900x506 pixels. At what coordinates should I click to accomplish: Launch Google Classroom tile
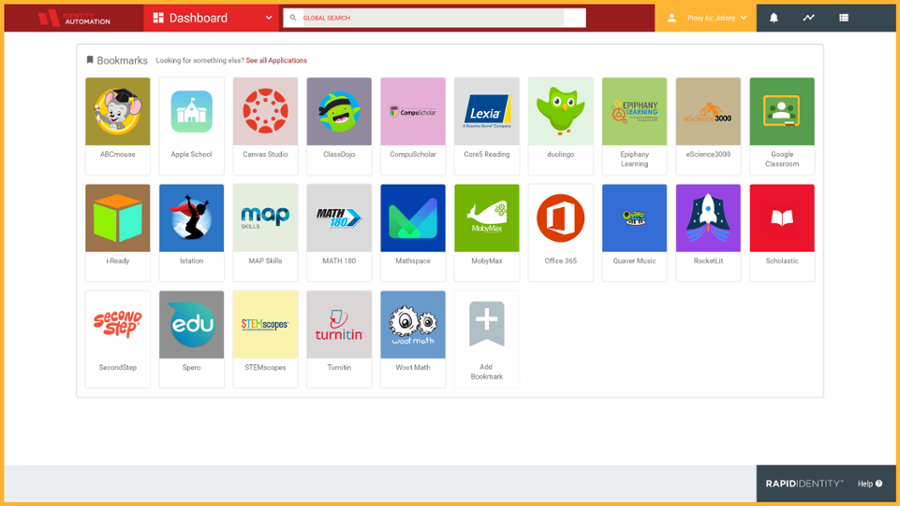pos(782,126)
